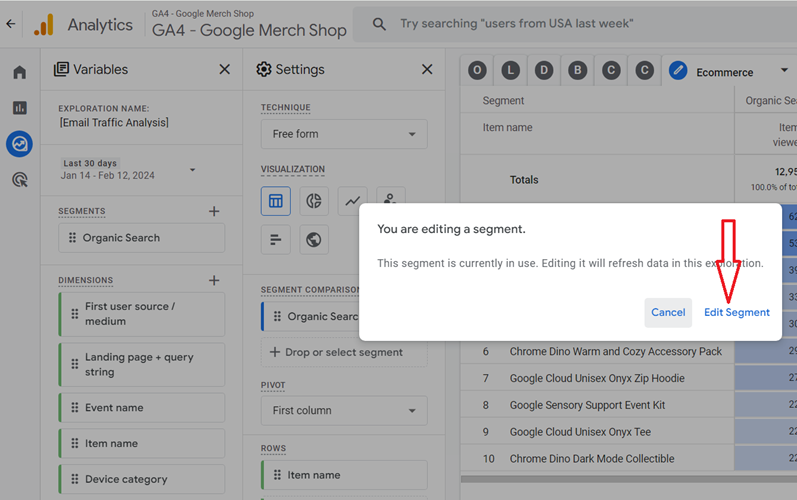Switch to the B tab
The image size is (797, 500).
pyautogui.click(x=577, y=70)
